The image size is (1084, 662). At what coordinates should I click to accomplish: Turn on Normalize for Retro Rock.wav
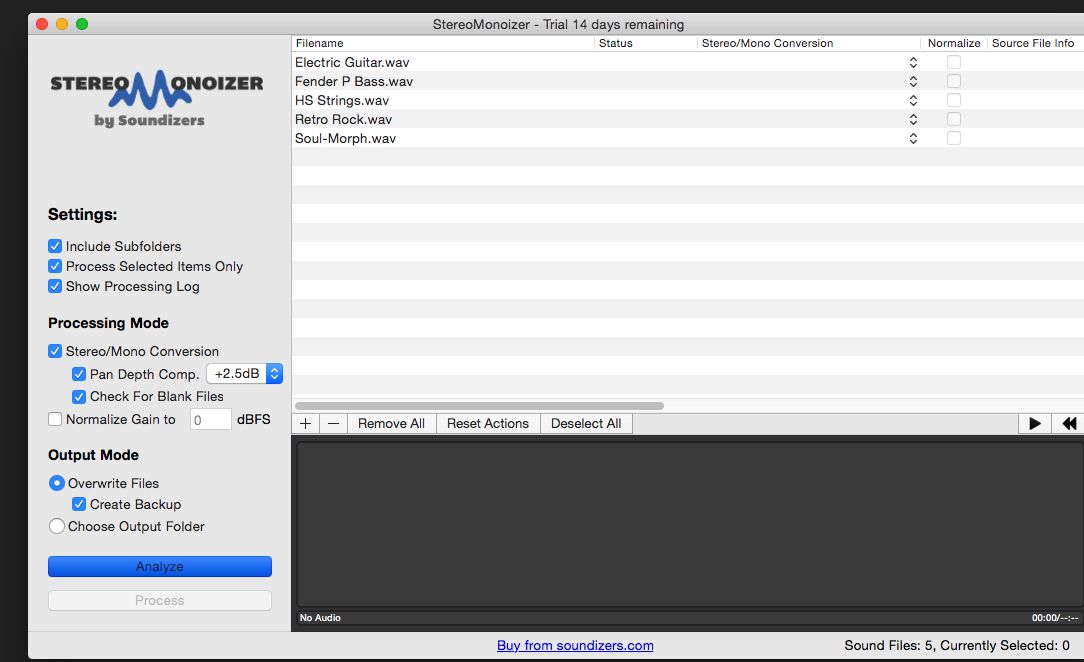pyautogui.click(x=953, y=119)
